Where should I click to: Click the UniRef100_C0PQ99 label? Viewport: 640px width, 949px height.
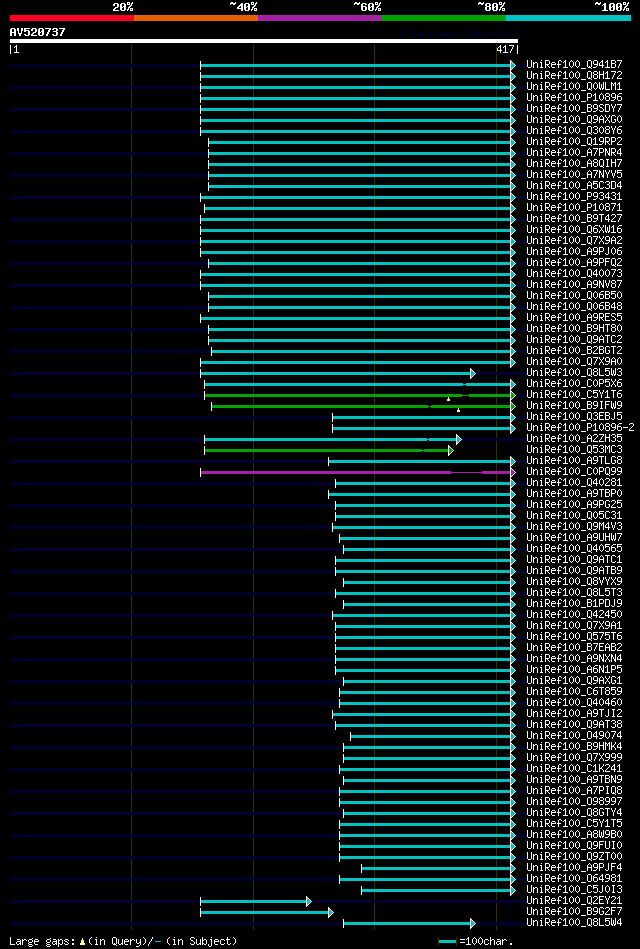pos(574,472)
